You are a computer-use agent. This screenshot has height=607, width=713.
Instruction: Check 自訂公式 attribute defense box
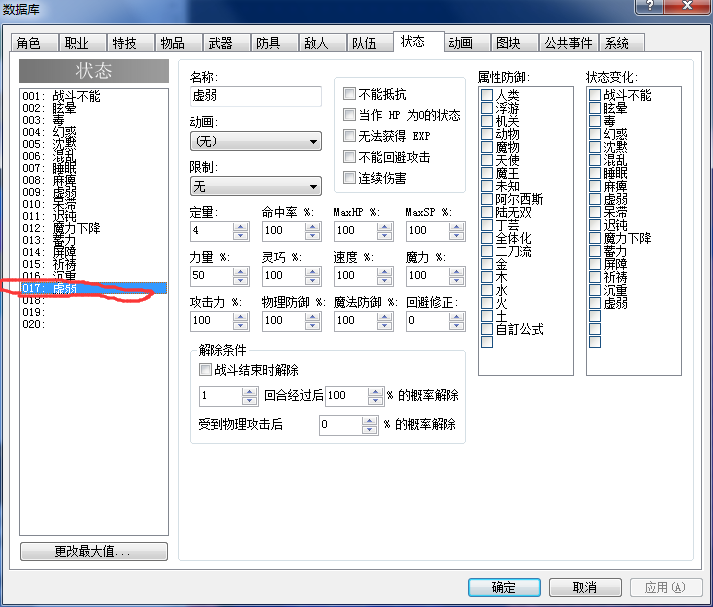coord(487,329)
